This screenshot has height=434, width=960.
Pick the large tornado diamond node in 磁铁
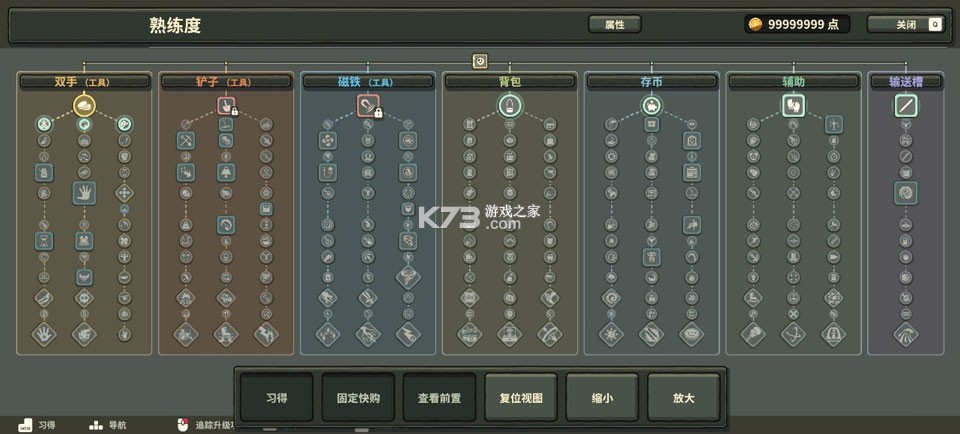(x=408, y=277)
